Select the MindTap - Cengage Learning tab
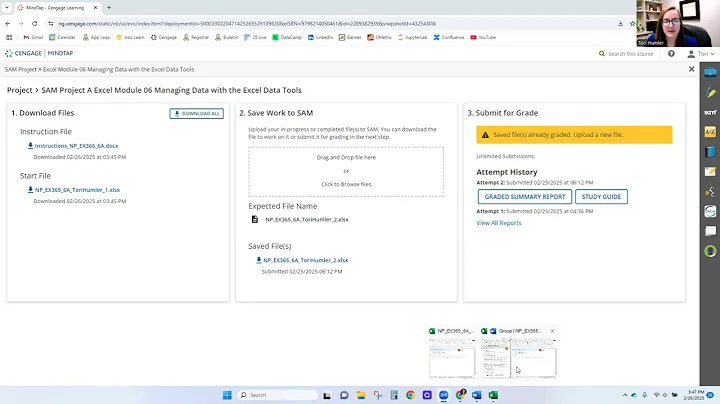Image resolution: width=720 pixels, height=404 pixels. [57, 8]
